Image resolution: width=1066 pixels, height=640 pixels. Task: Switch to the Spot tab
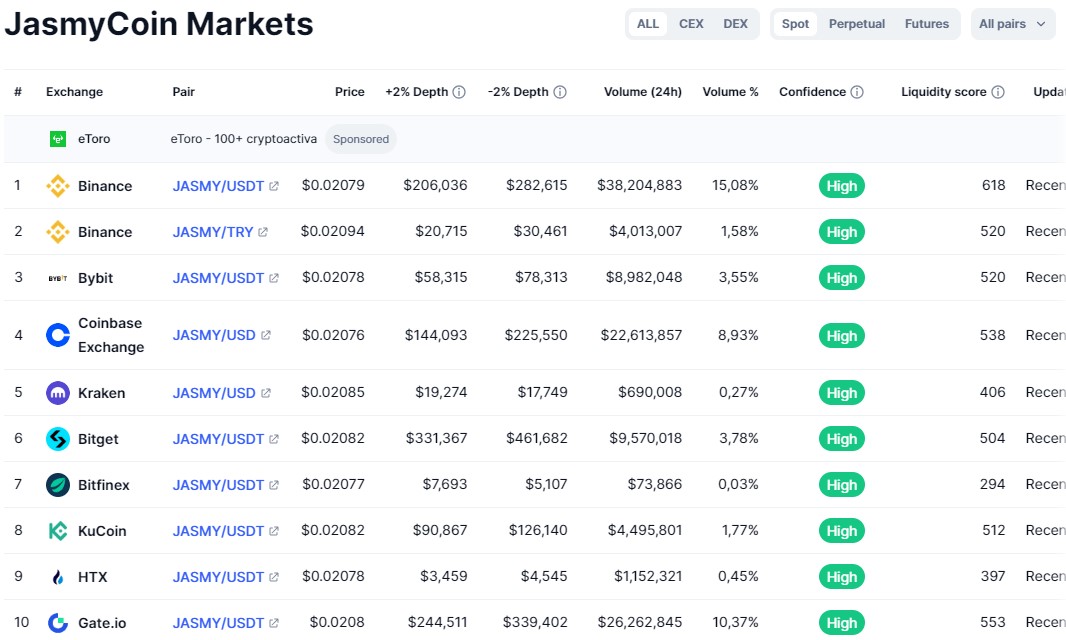pyautogui.click(x=794, y=23)
